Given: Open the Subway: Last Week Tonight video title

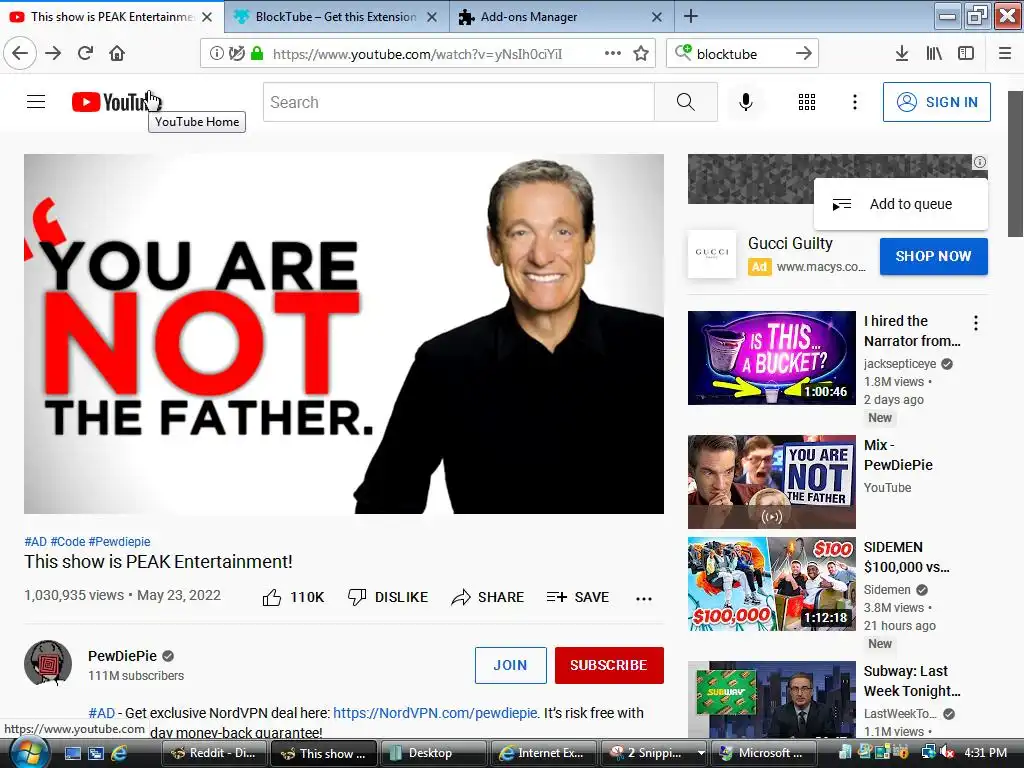Looking at the screenshot, I should tap(912, 681).
